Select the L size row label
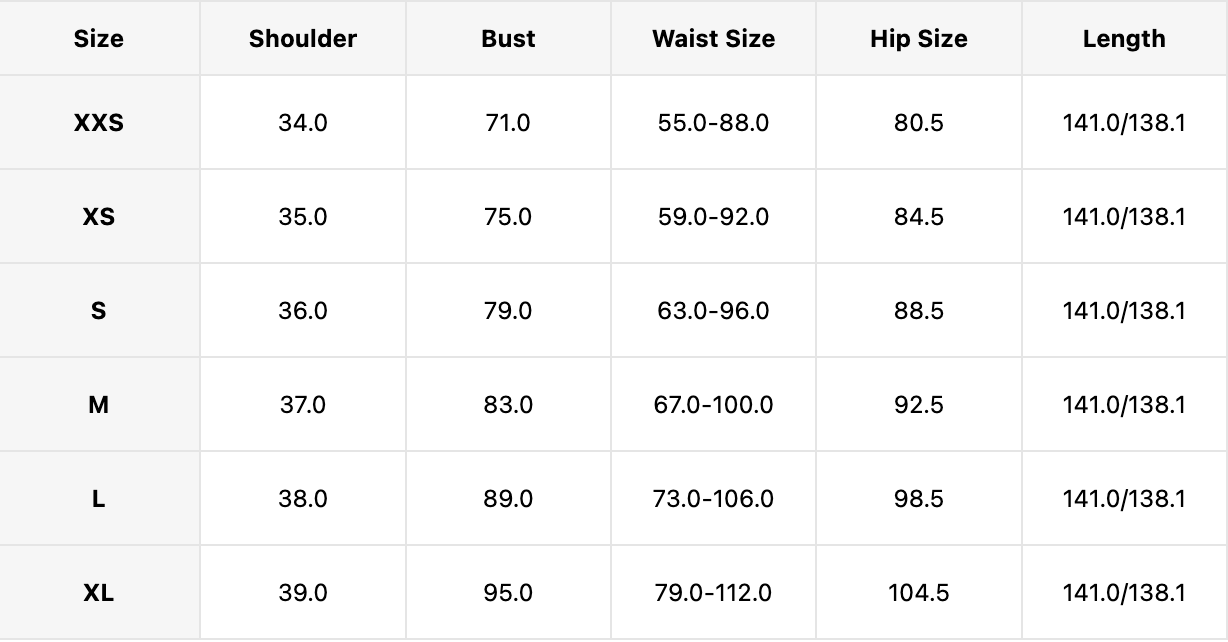The image size is (1228, 642). [99, 499]
